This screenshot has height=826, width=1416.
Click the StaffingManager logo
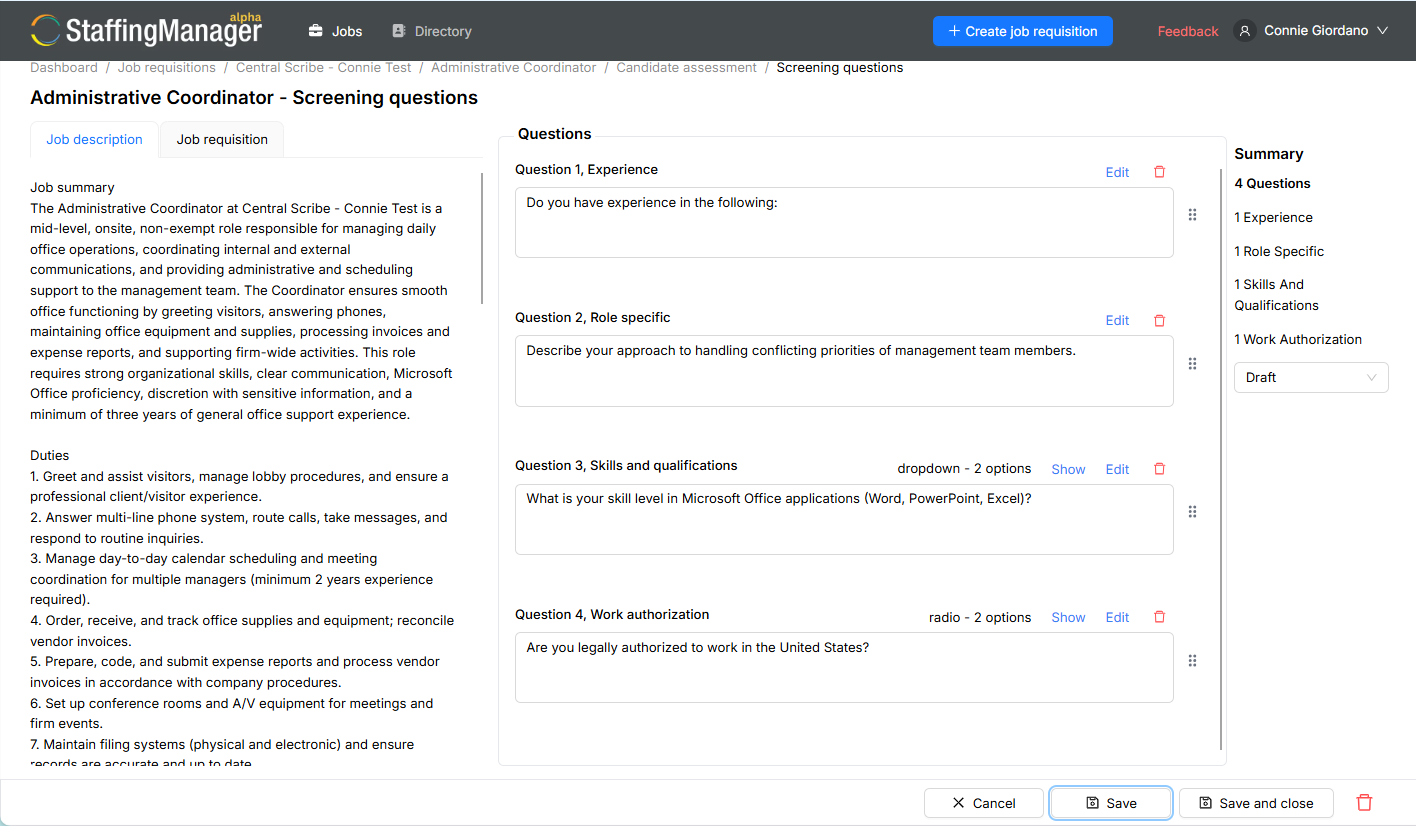pyautogui.click(x=146, y=30)
